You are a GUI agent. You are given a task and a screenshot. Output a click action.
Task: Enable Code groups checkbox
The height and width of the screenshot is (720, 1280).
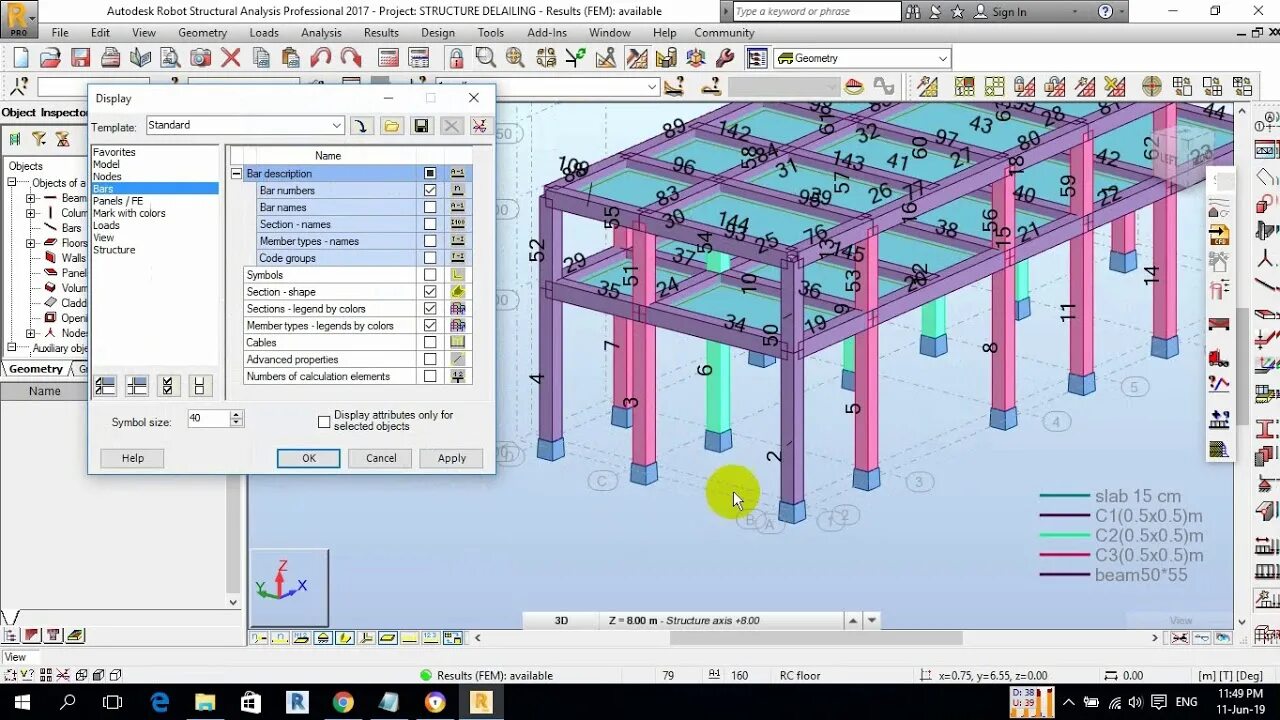[x=430, y=258]
